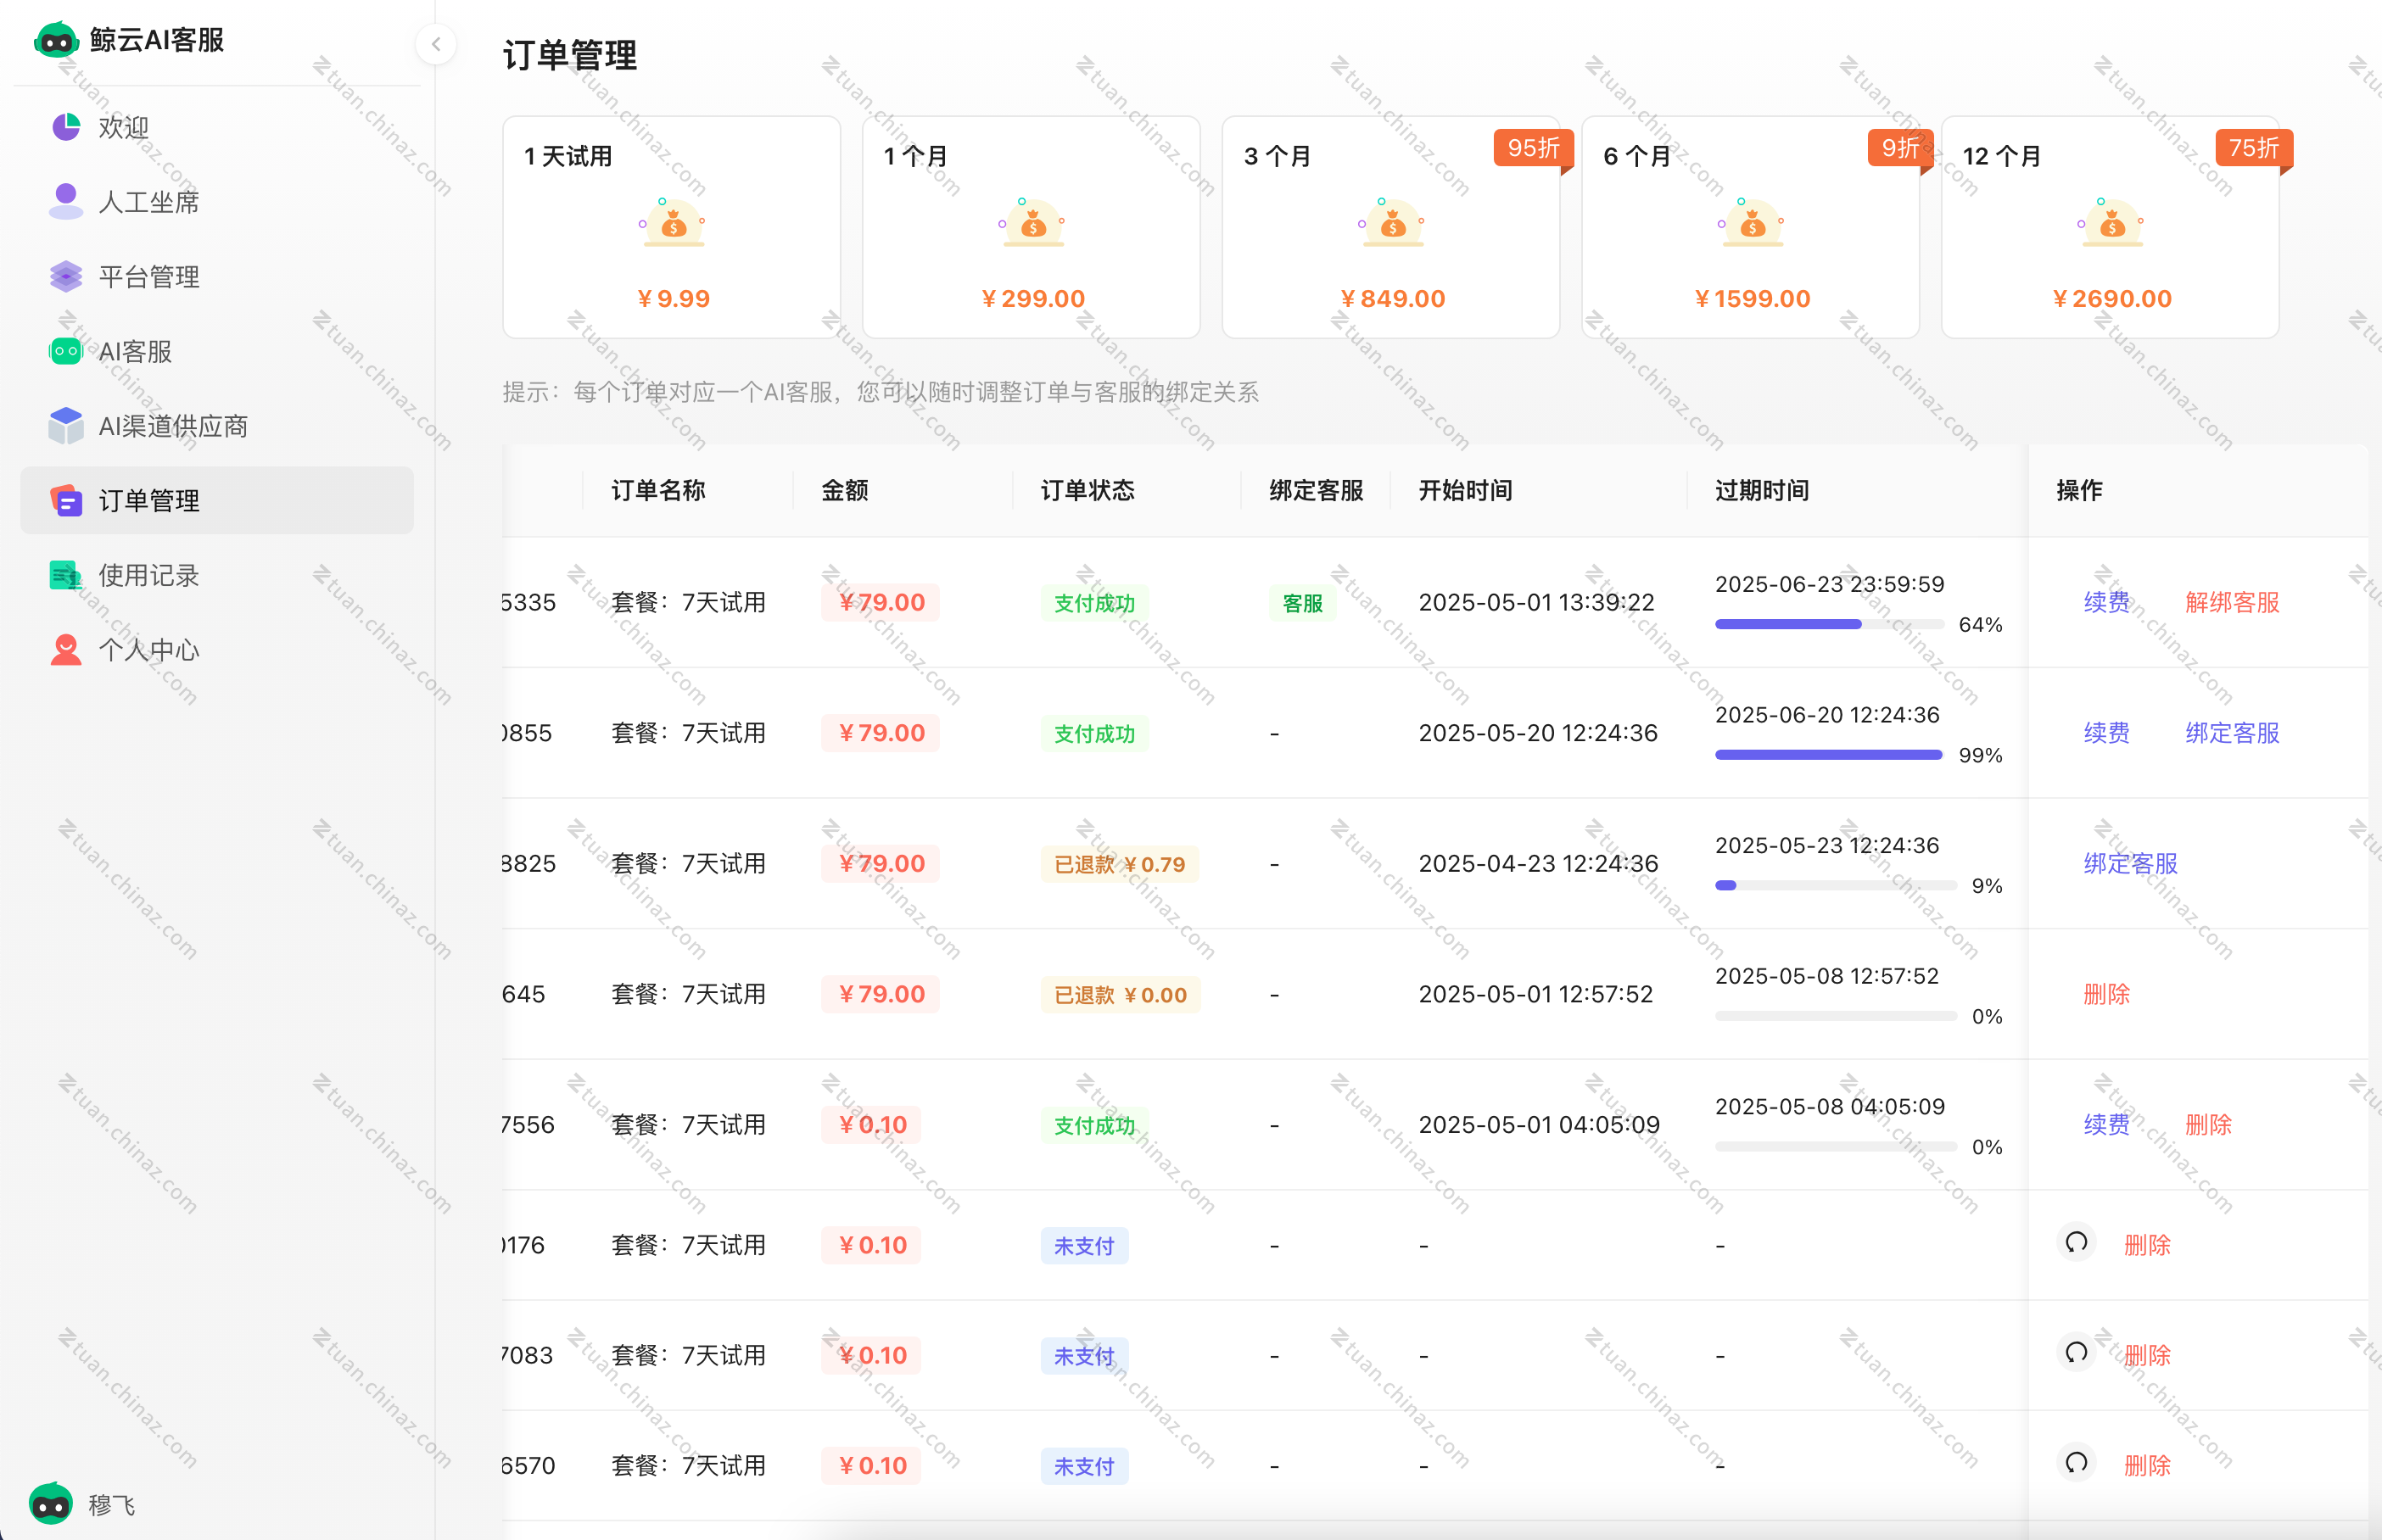
Task: Click the AI渠道供应商 cube icon
Action: (66, 426)
